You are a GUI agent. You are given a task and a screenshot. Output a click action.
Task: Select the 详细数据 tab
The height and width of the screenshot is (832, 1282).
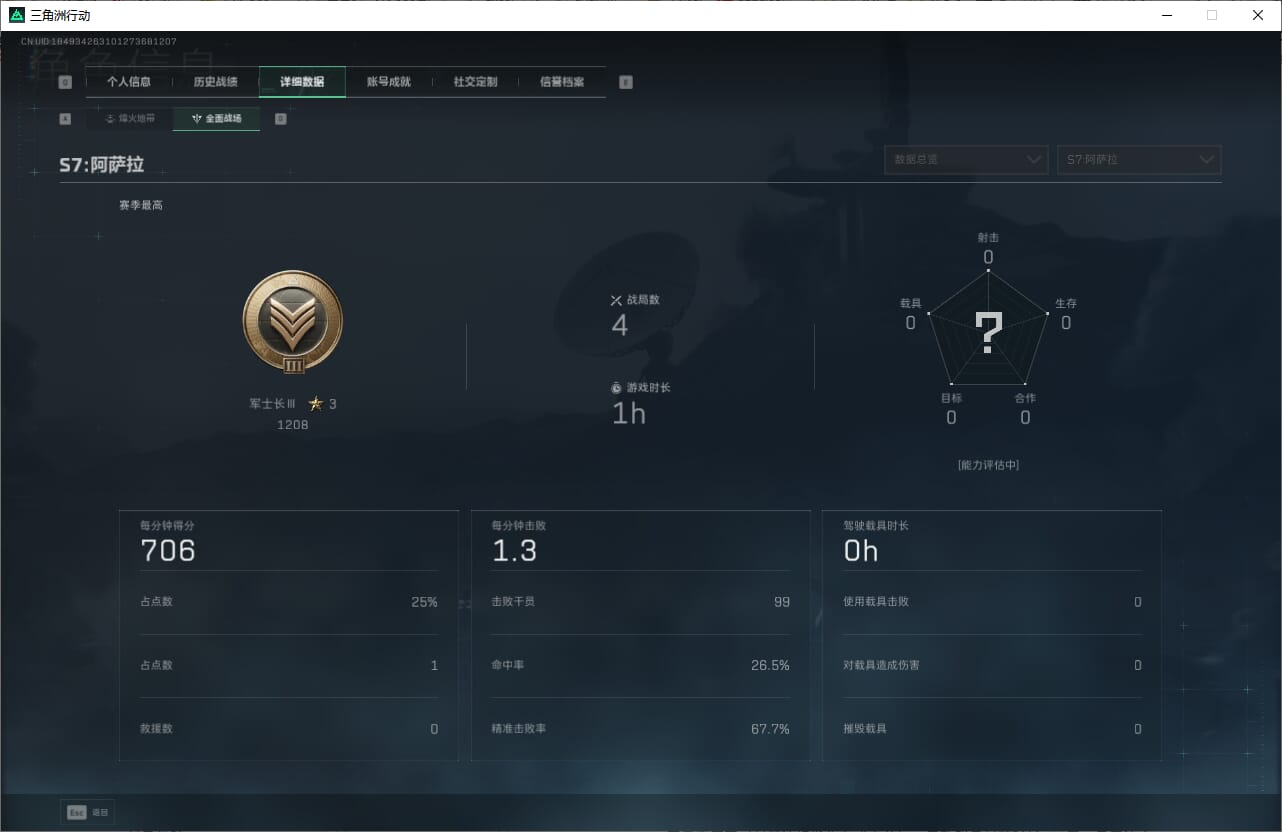(x=302, y=82)
